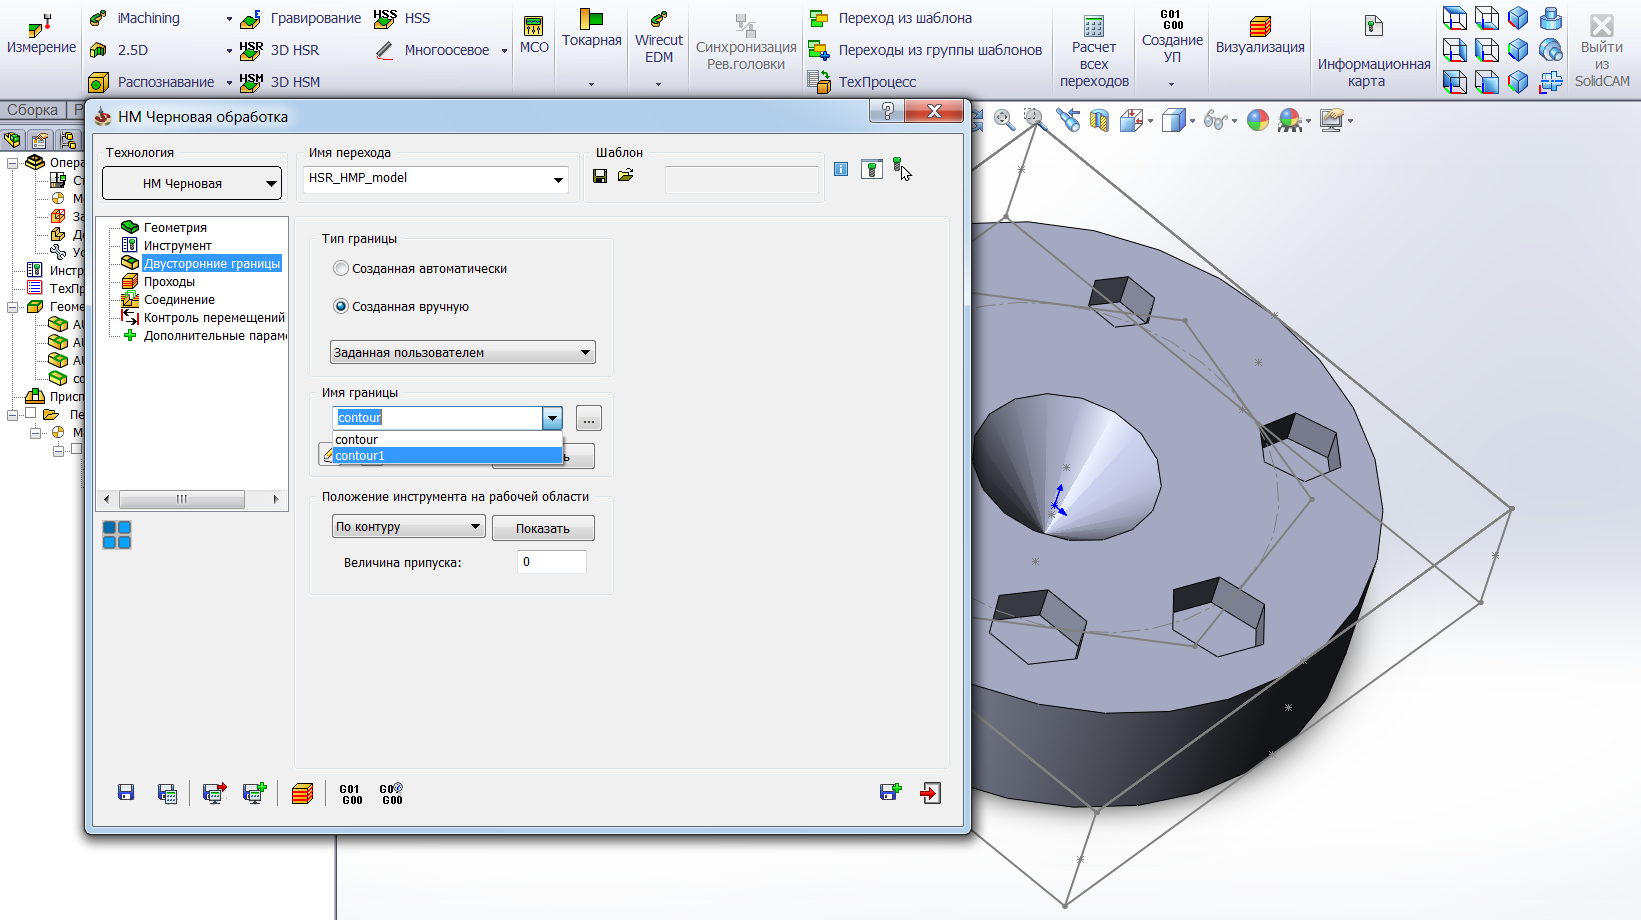Choose the 3D HSR operation
The height and width of the screenshot is (920, 1641).
tap(280, 50)
